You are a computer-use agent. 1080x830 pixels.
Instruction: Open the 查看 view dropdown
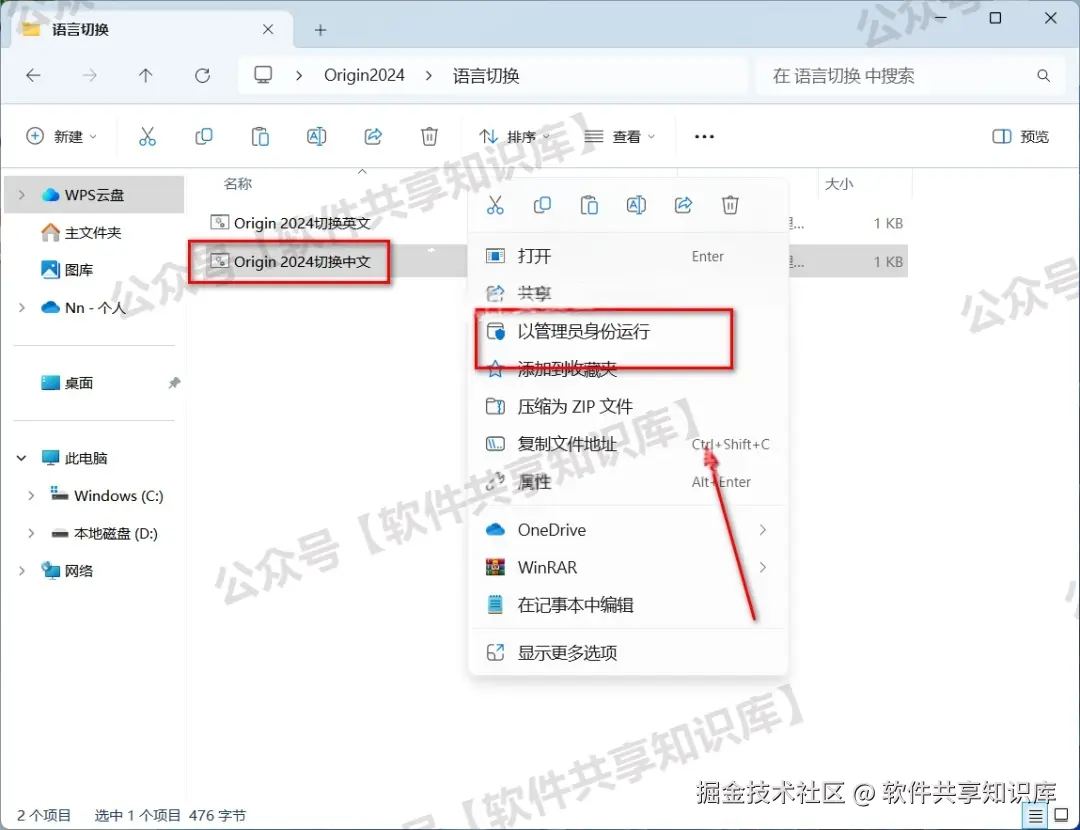pos(619,137)
